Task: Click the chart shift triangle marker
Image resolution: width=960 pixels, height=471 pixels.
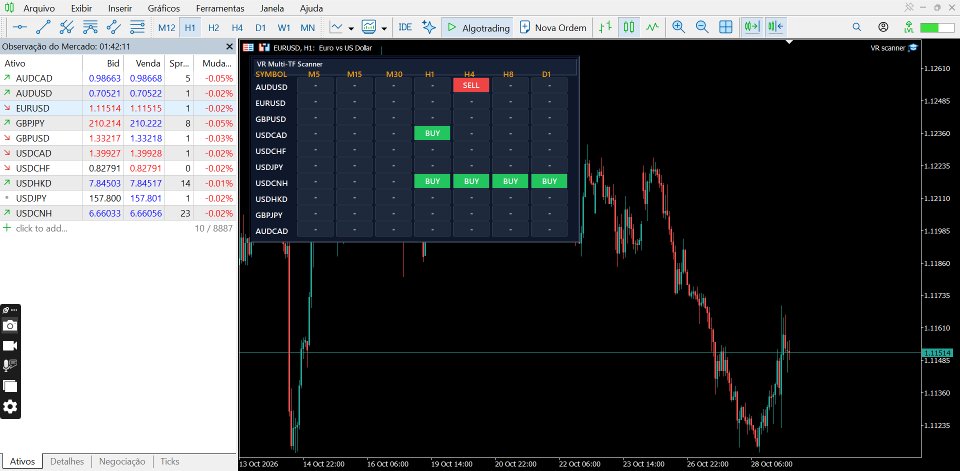Action: click(x=790, y=42)
